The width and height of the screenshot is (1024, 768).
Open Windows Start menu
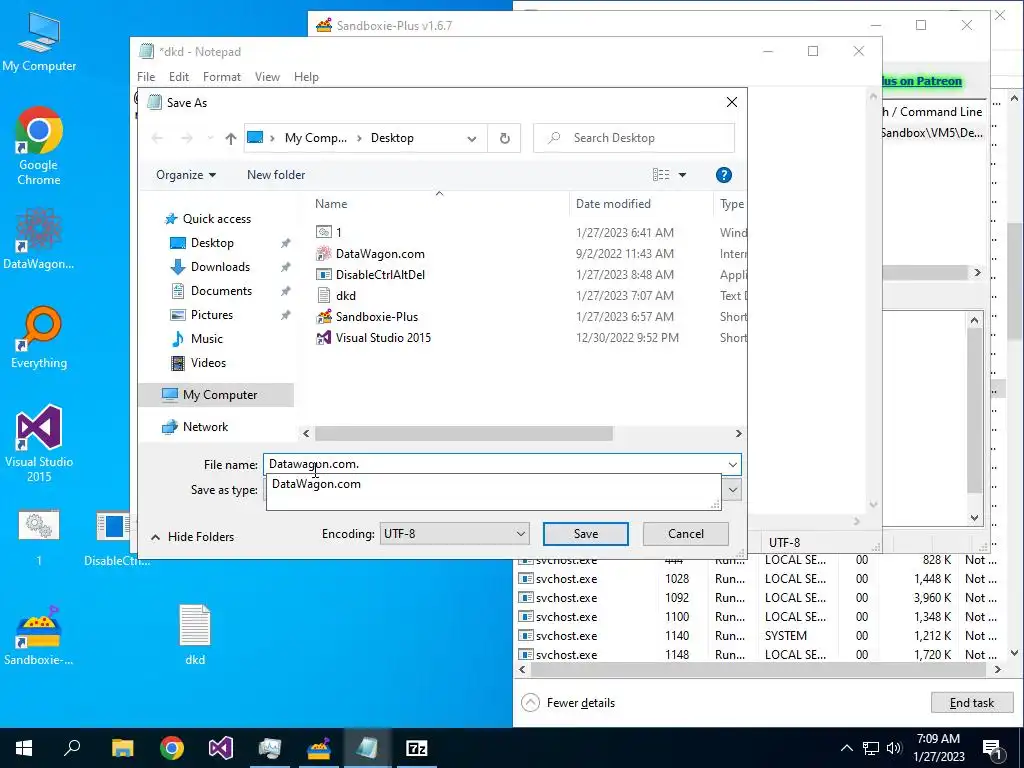[24, 748]
